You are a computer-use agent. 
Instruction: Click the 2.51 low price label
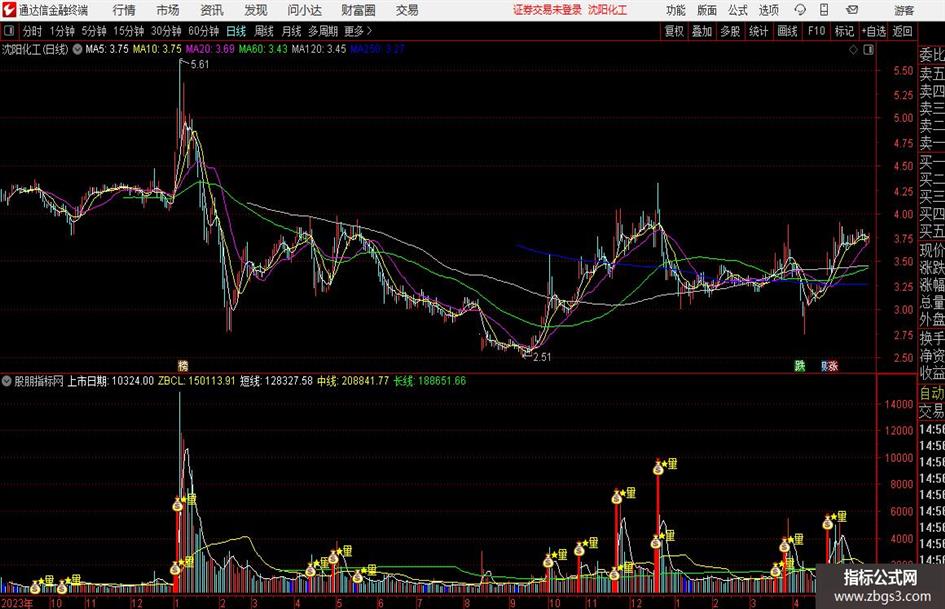pyautogui.click(x=542, y=357)
